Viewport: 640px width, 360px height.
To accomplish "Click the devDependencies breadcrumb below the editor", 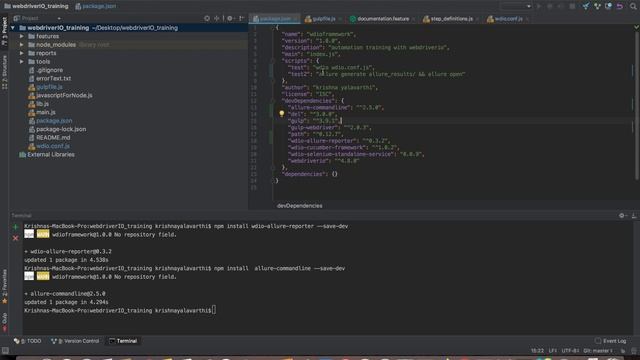I will pyautogui.click(x=300, y=206).
